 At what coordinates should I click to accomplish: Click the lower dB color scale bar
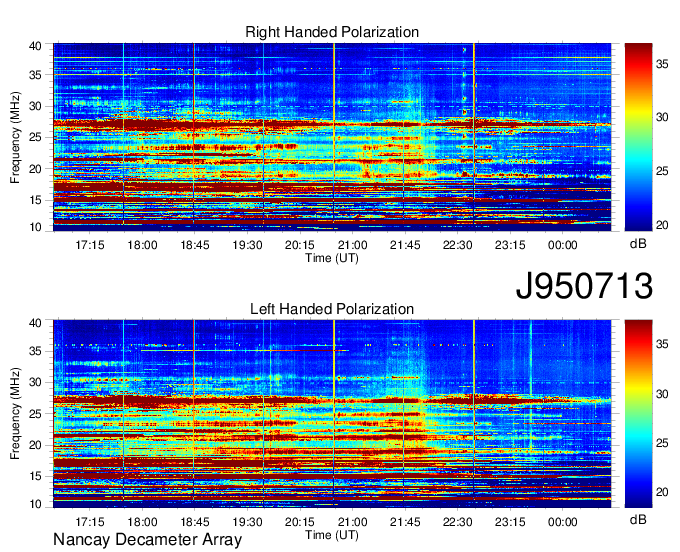[x=638, y=414]
